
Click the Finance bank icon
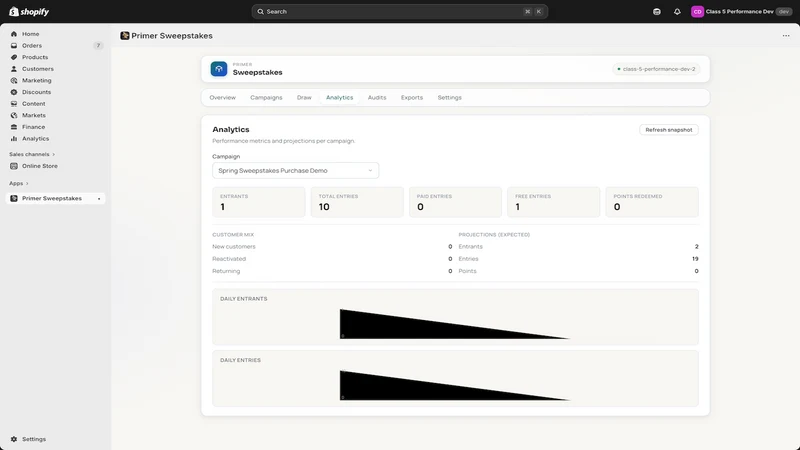tap(14, 127)
